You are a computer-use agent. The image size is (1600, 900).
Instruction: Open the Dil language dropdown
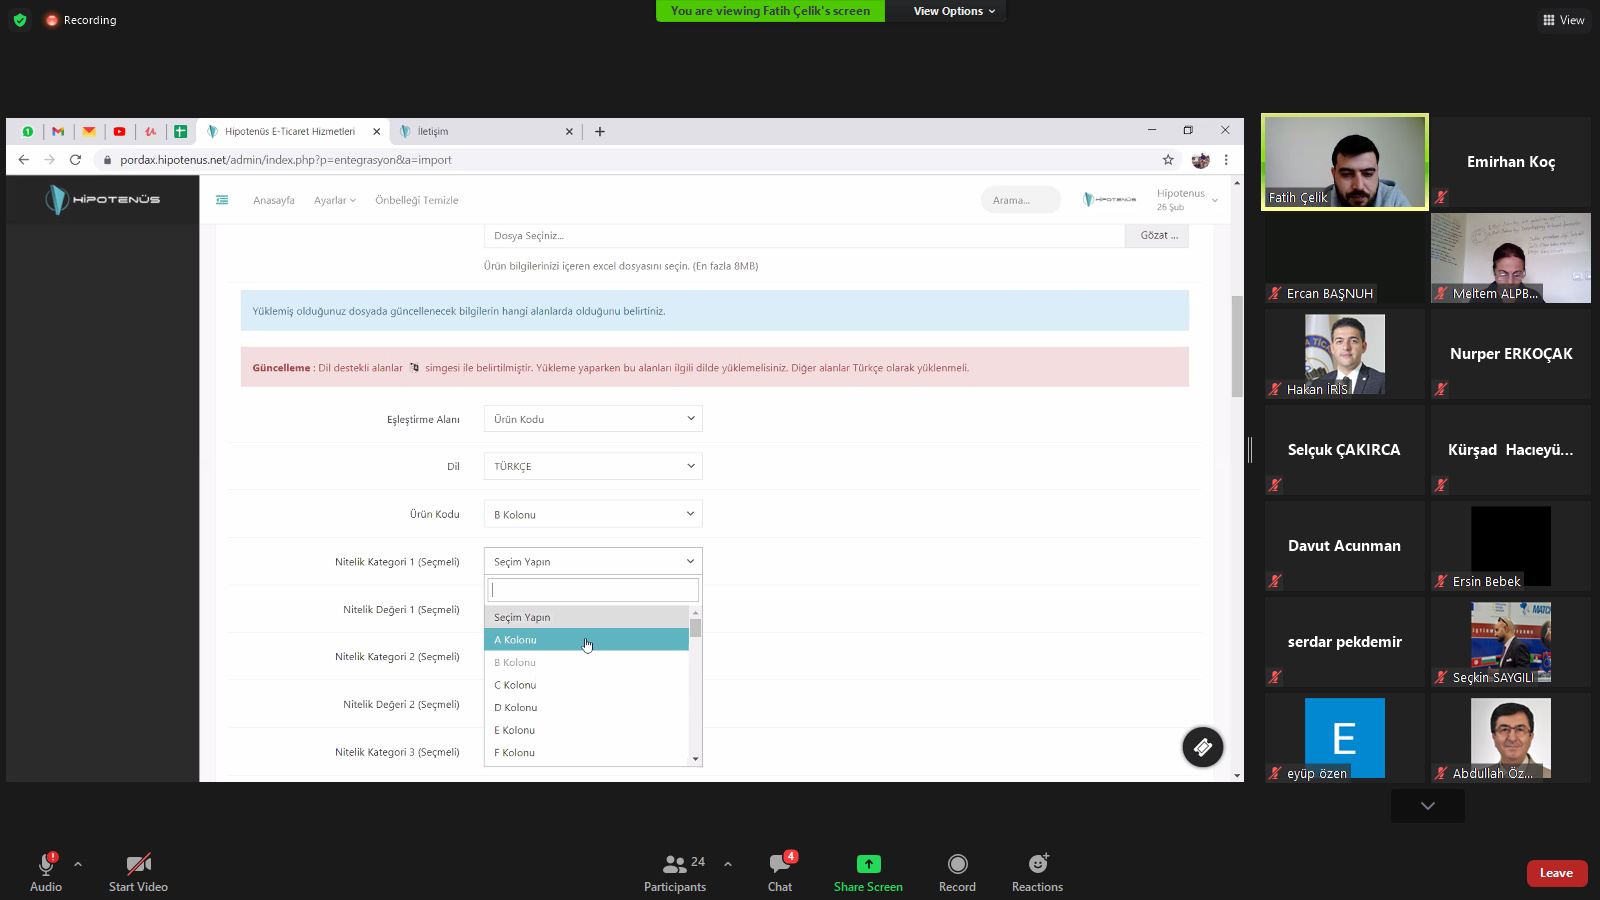point(593,466)
